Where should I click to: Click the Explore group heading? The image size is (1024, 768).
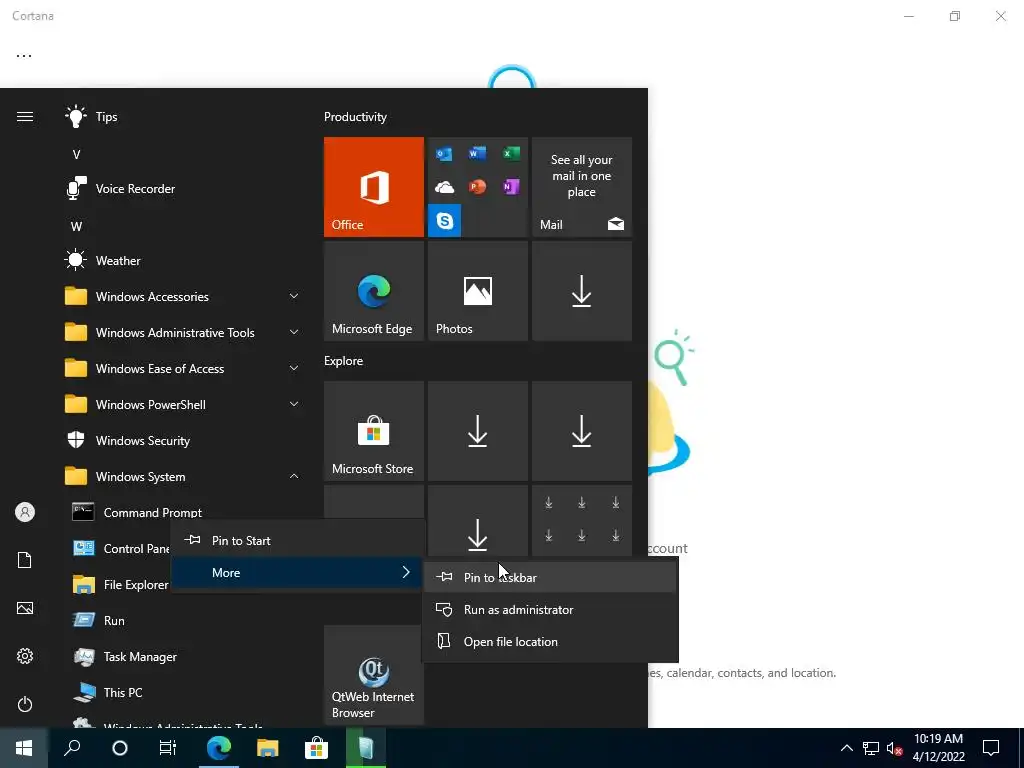344,361
